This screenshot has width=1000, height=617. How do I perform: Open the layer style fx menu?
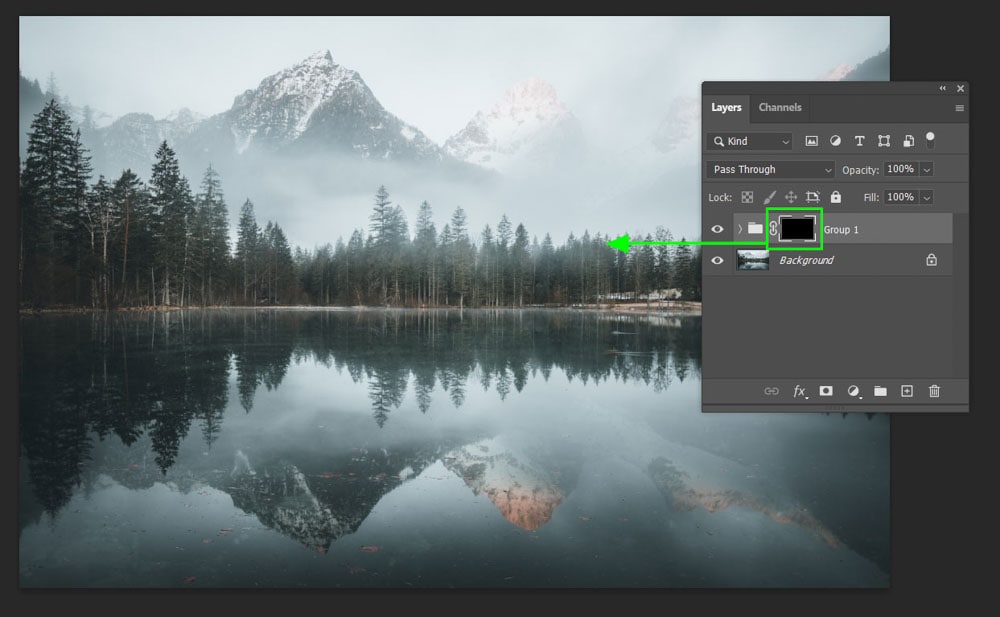pos(799,391)
